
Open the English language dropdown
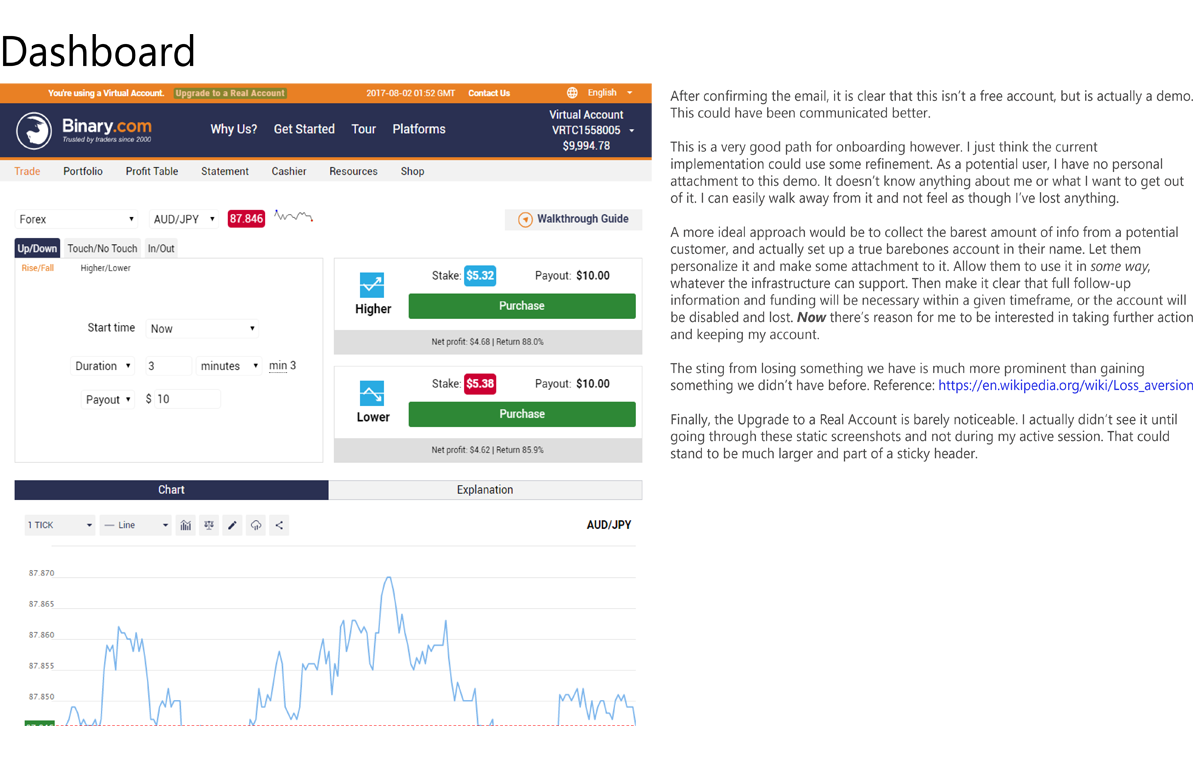pos(608,93)
